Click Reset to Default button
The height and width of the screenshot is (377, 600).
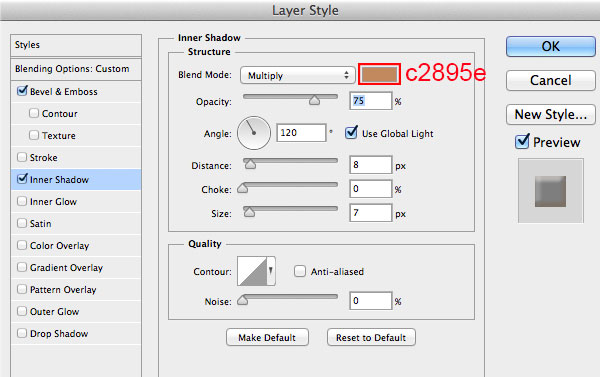point(371,337)
